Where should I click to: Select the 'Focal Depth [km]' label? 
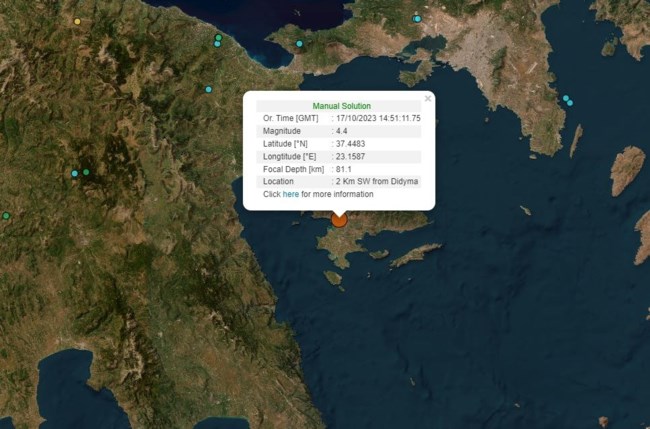pos(293,169)
